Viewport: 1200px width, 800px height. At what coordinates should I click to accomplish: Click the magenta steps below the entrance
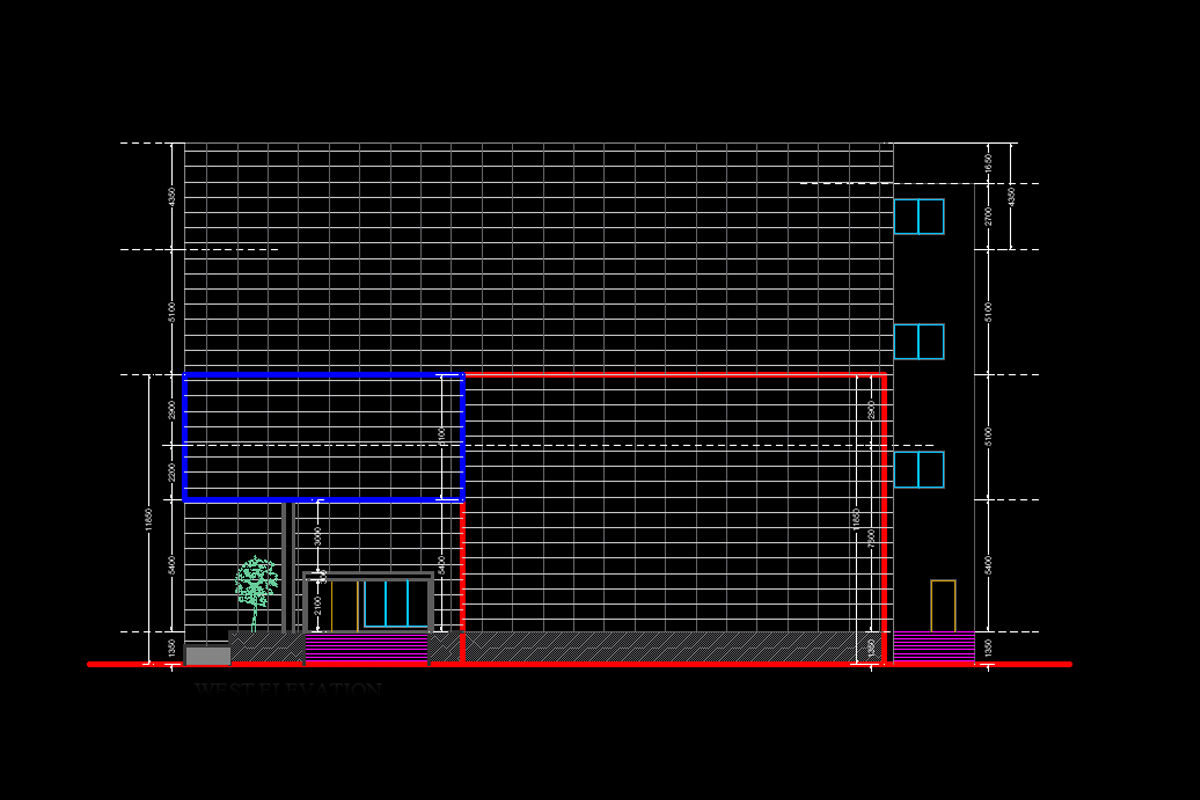(x=366, y=648)
